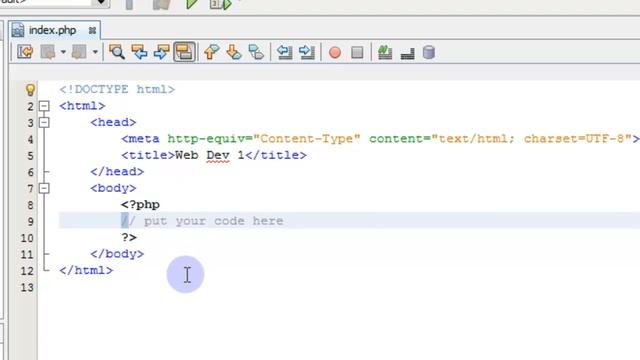Click the opening <html> tag
The height and width of the screenshot is (360, 640).
[82, 106]
